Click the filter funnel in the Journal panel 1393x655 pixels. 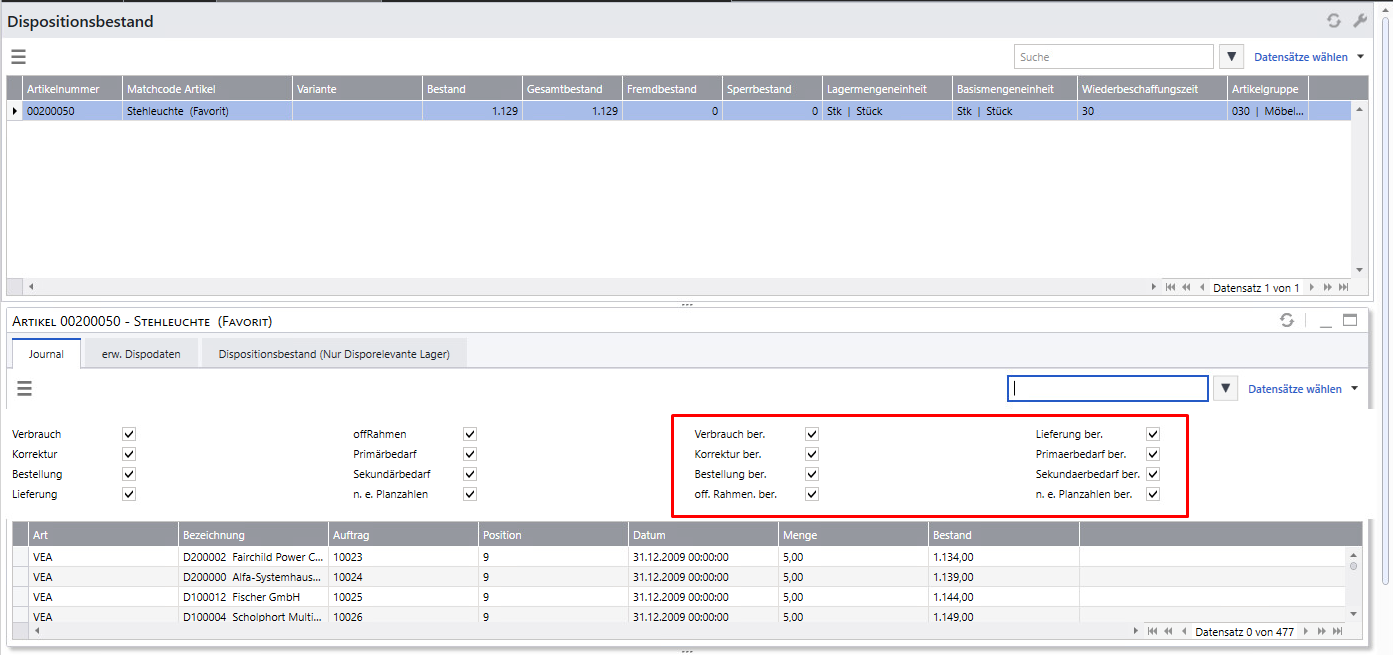point(1226,389)
